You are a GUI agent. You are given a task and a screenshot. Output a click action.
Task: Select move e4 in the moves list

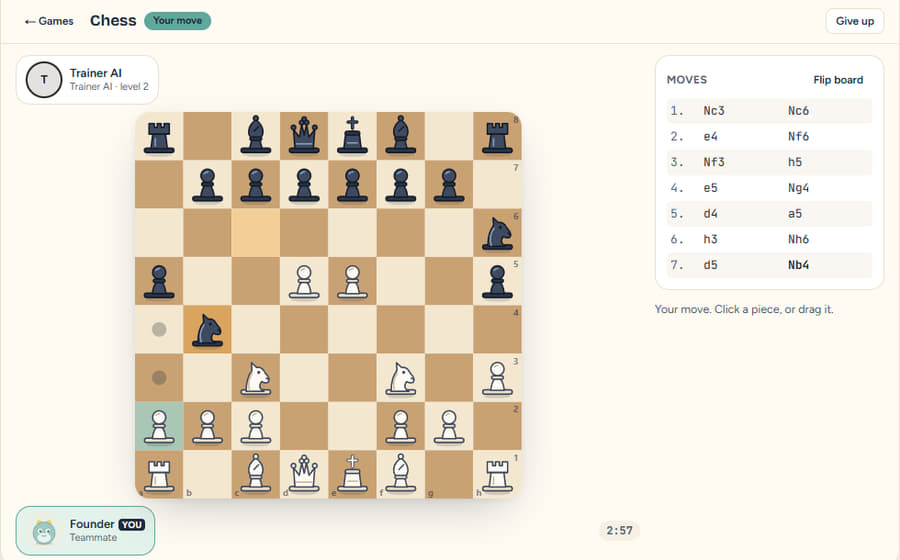[x=711, y=137]
